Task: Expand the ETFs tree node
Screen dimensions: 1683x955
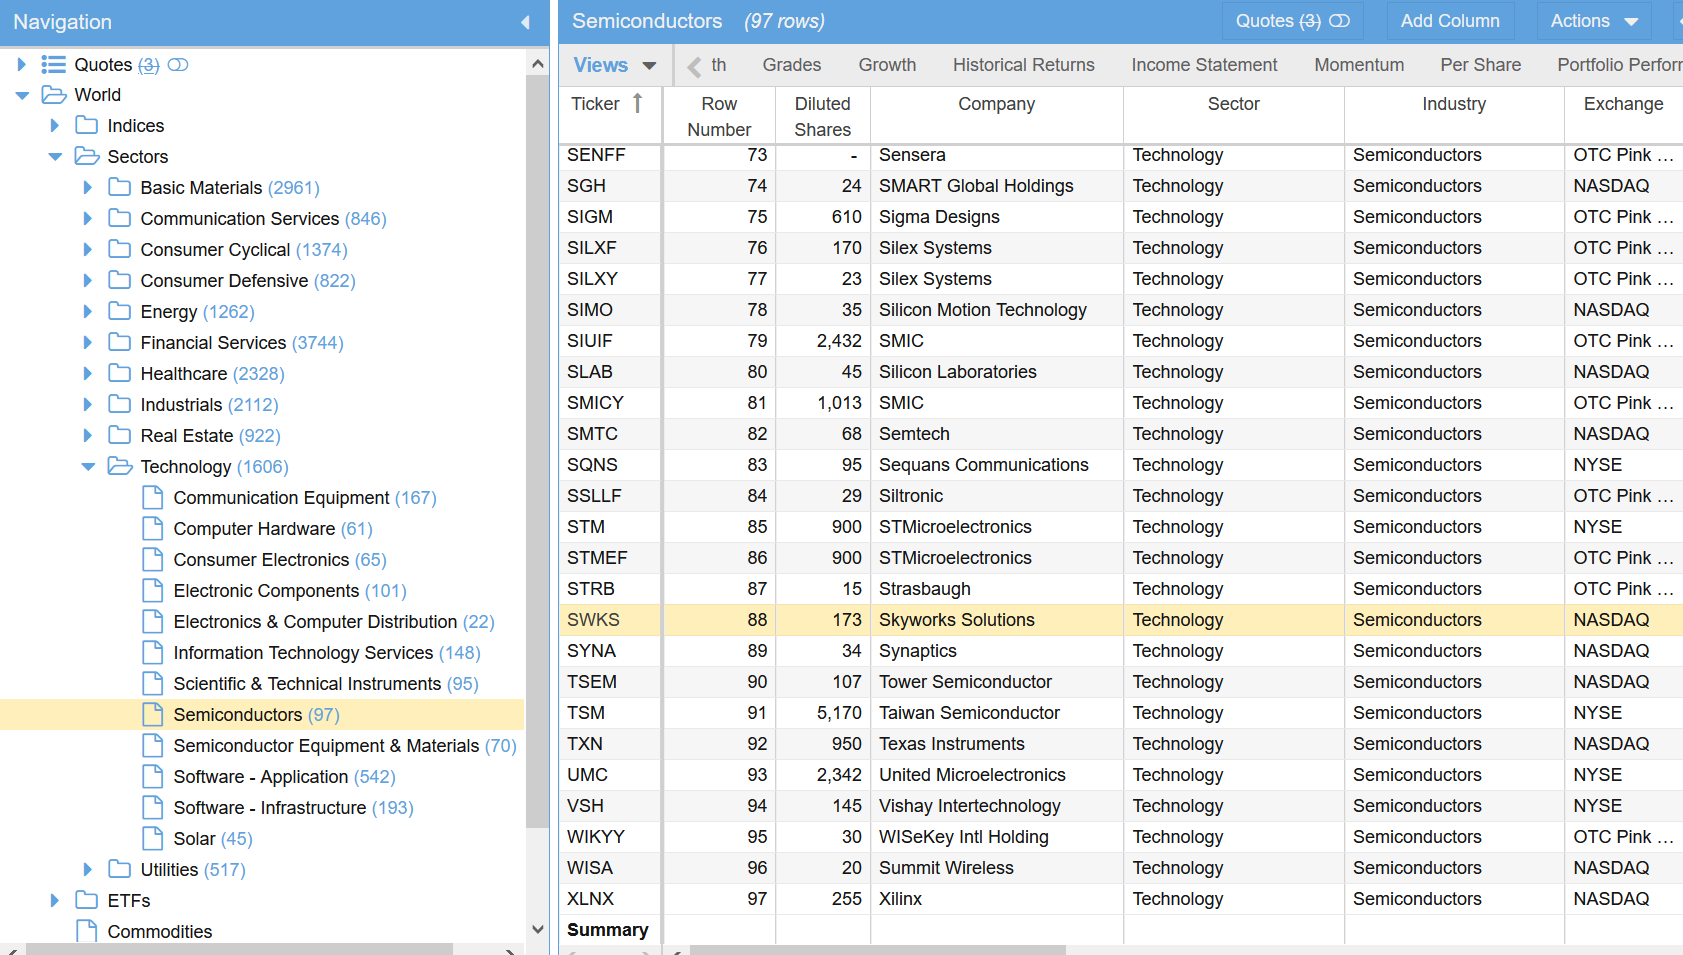Action: coord(55,900)
